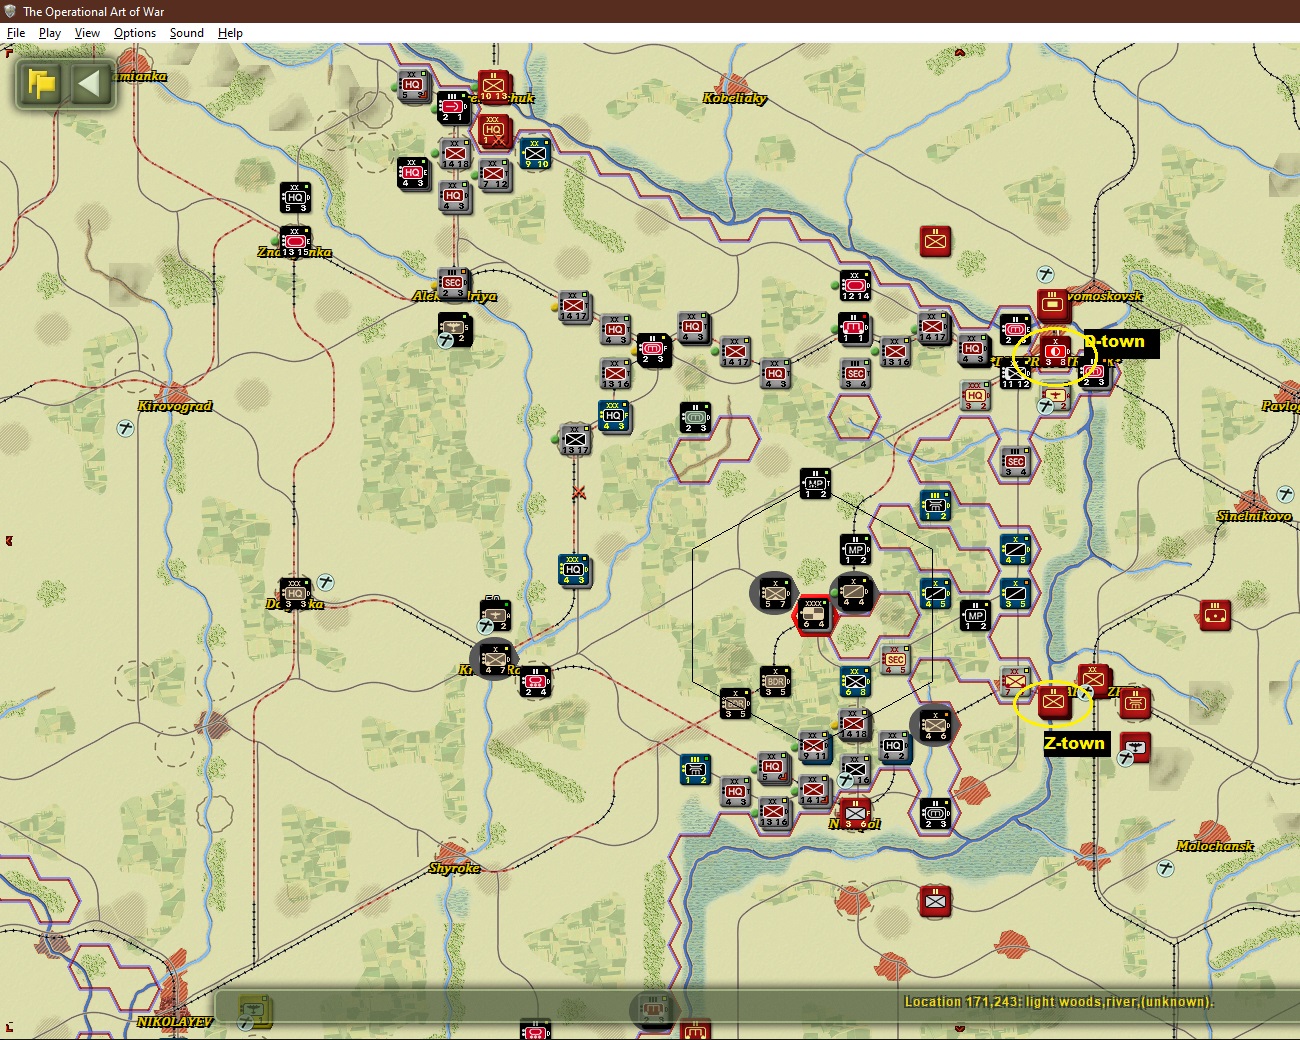Select the white-on-red battalion south of the river
The height and width of the screenshot is (1040, 1300).
coord(935,901)
